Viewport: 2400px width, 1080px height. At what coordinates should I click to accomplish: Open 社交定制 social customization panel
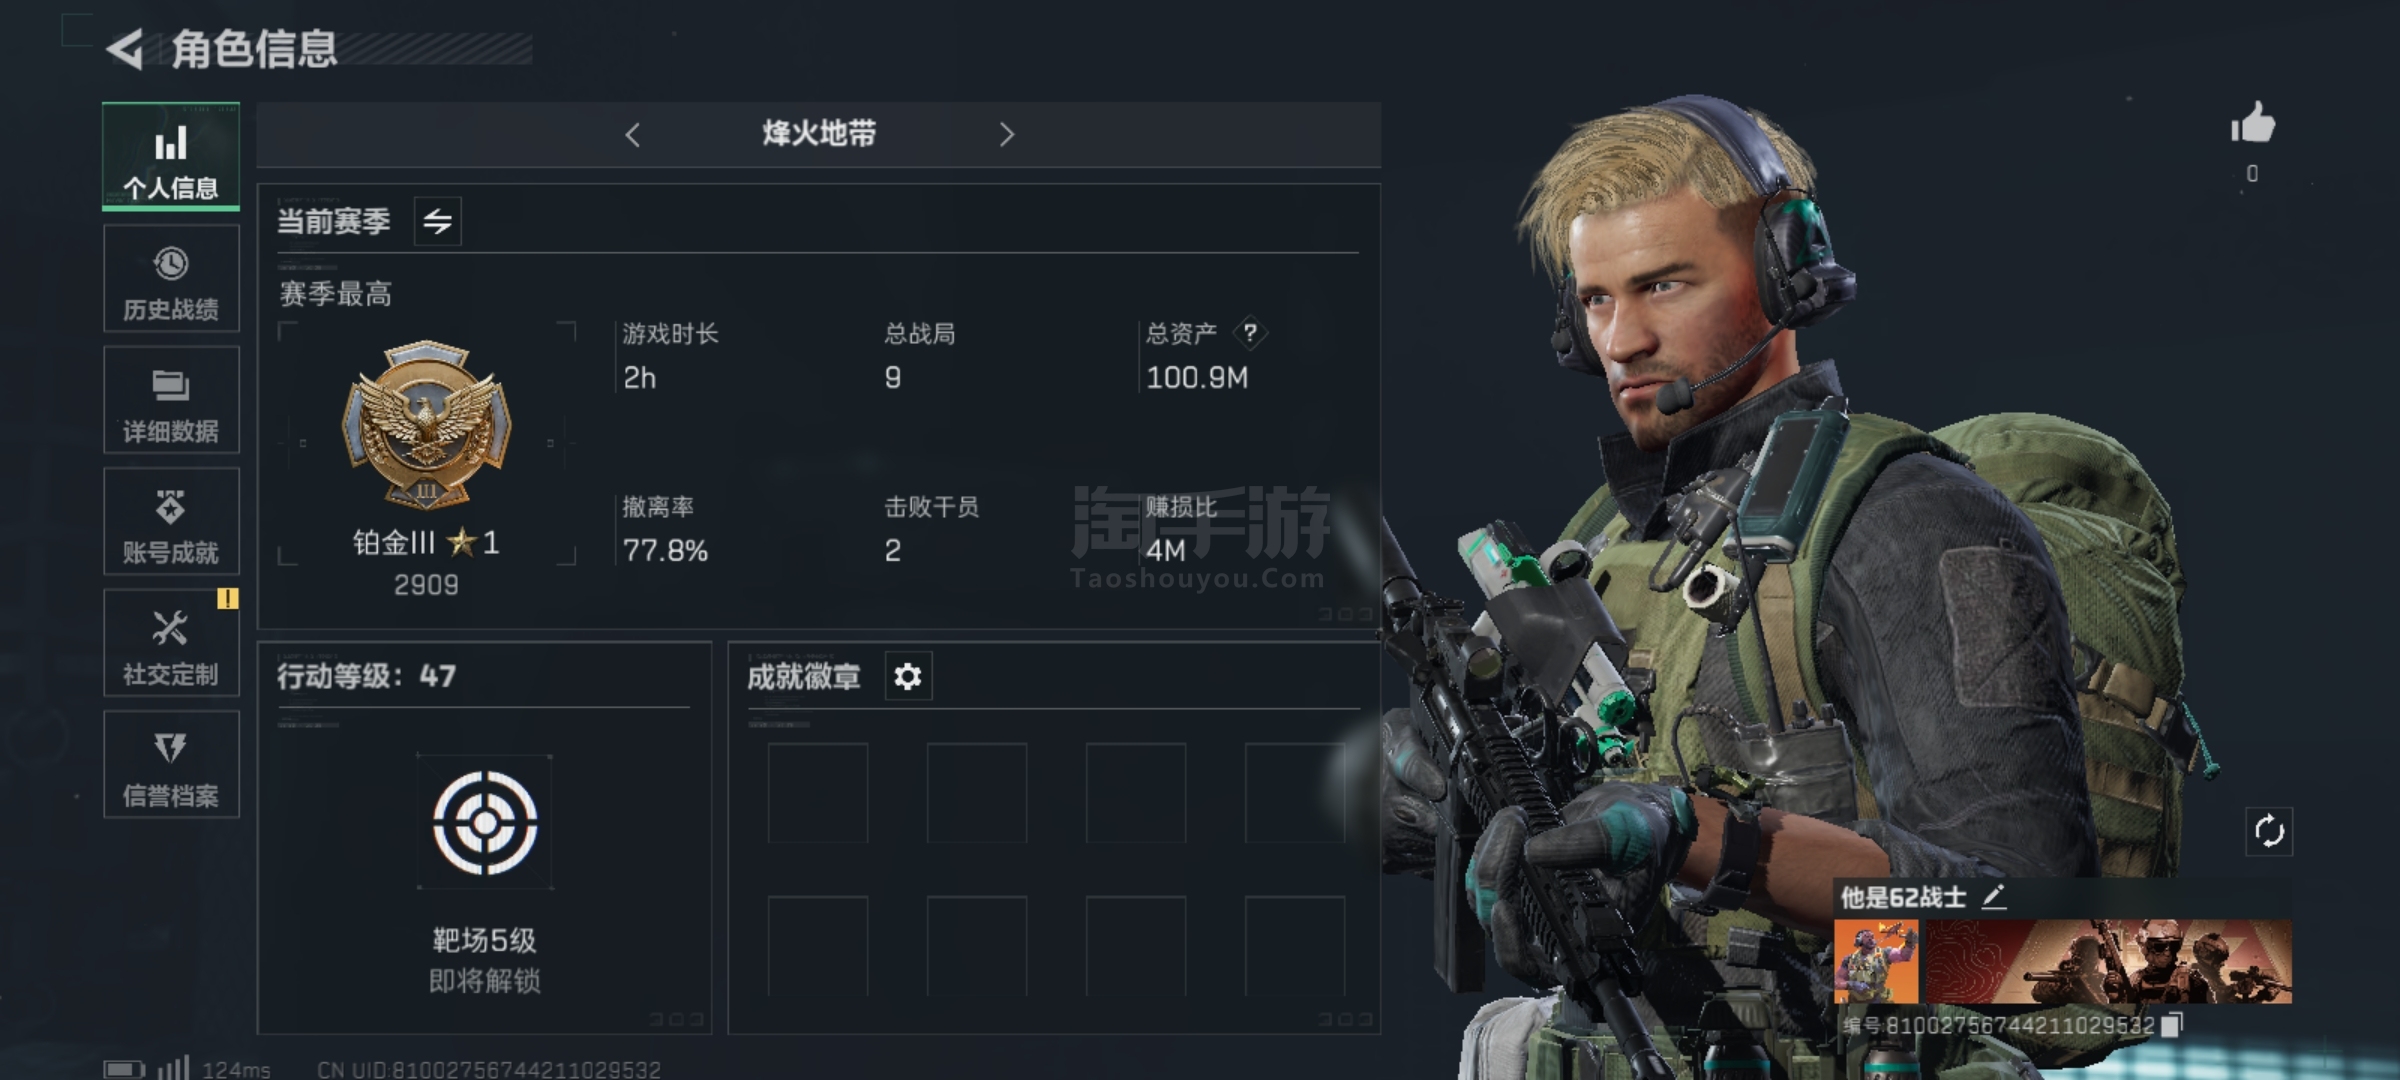coord(171,642)
